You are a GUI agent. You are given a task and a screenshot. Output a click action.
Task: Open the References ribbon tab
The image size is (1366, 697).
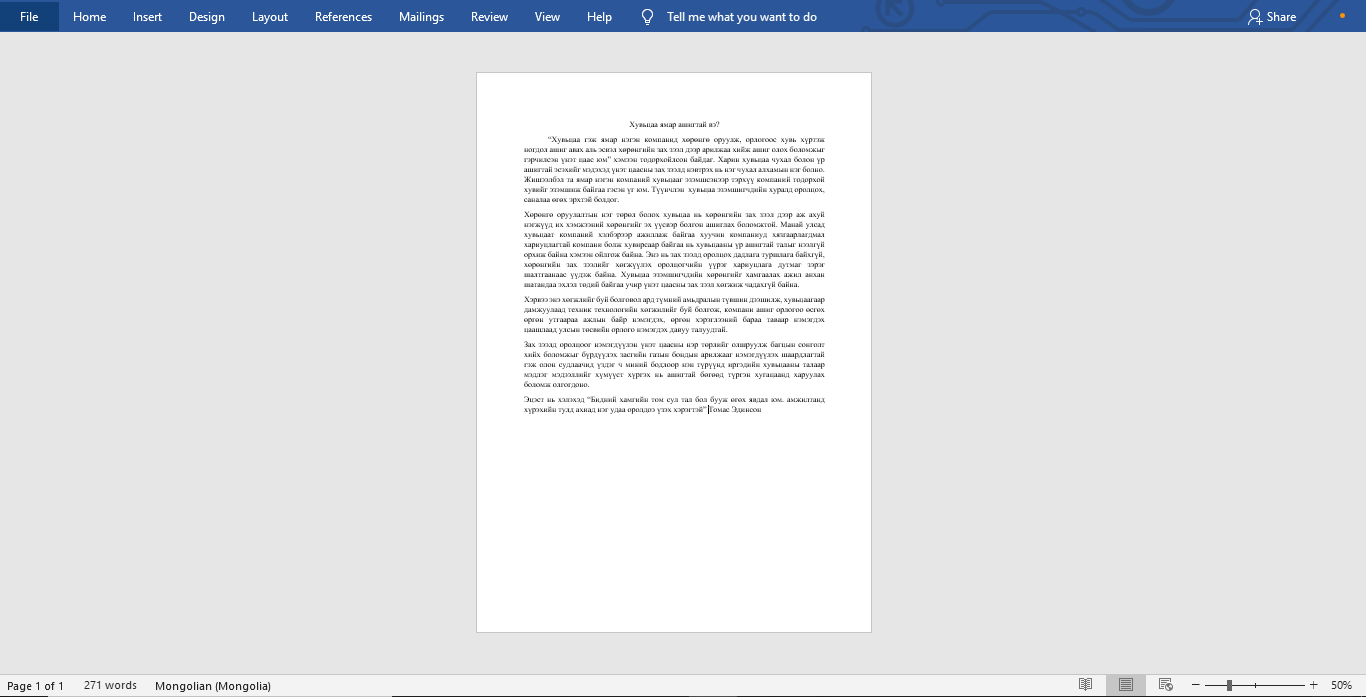coord(343,17)
